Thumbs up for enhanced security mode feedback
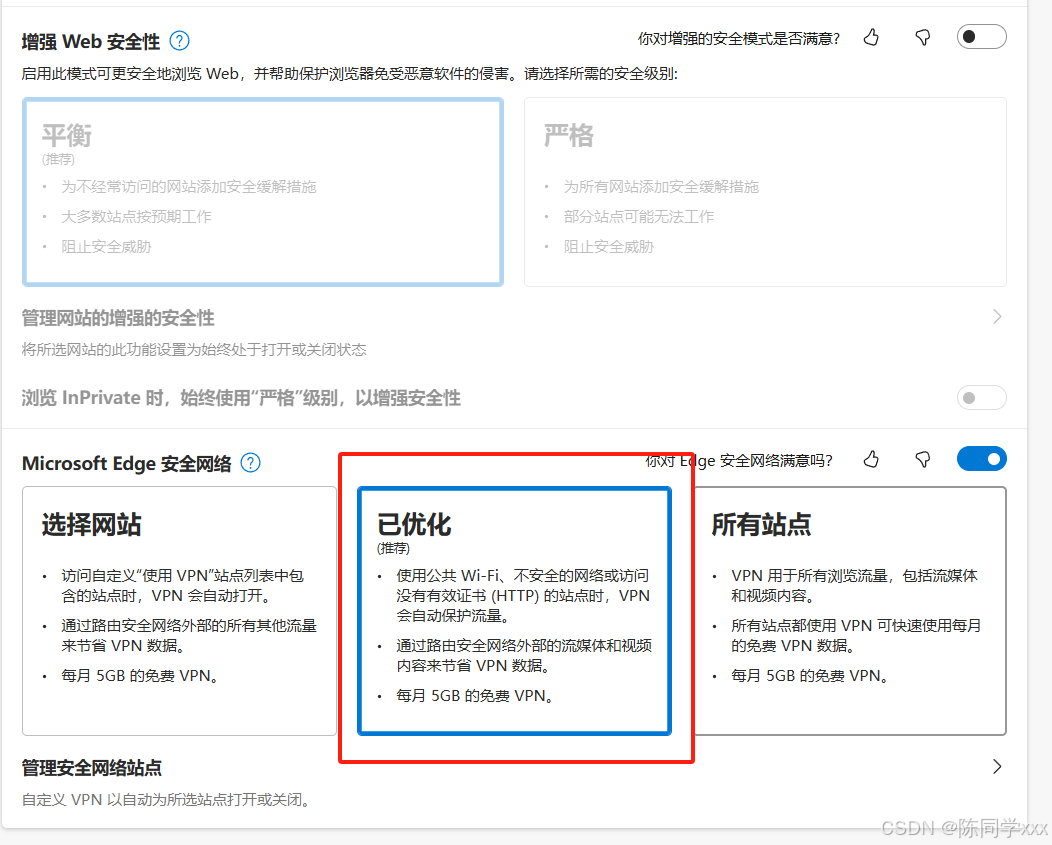1052x845 pixels. 872,38
